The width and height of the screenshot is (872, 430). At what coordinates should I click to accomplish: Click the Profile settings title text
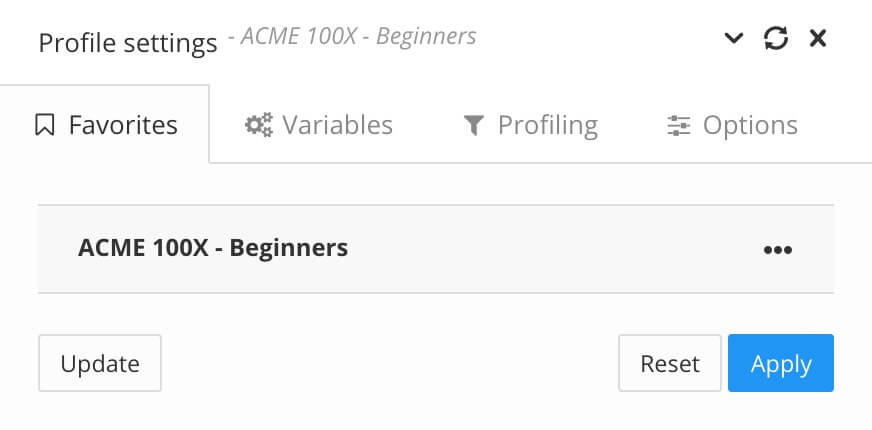click(x=127, y=44)
